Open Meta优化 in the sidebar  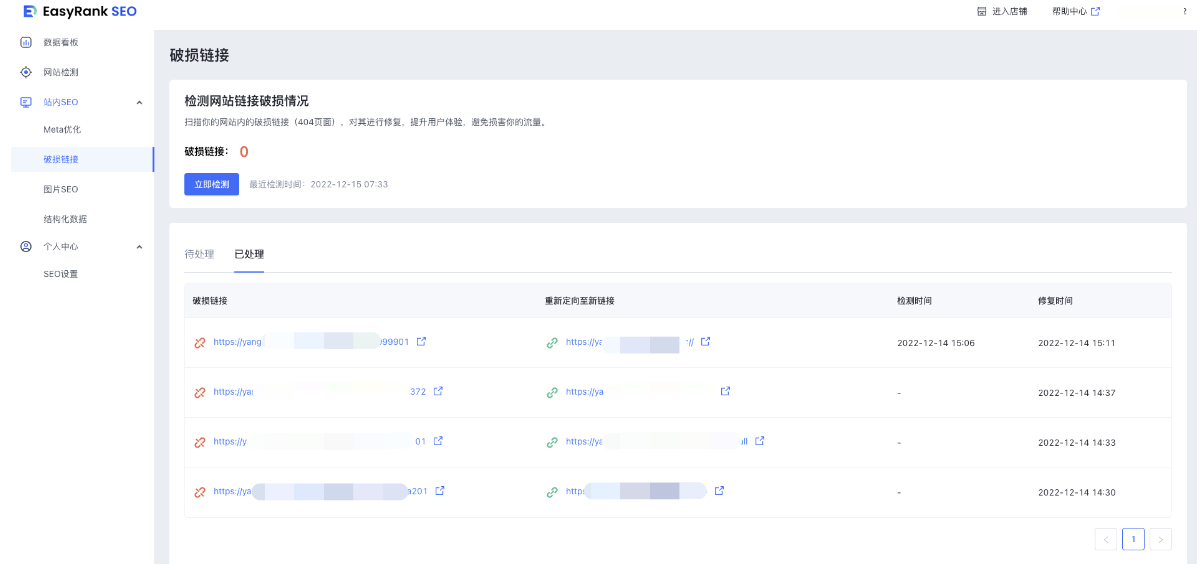[x=62, y=130]
